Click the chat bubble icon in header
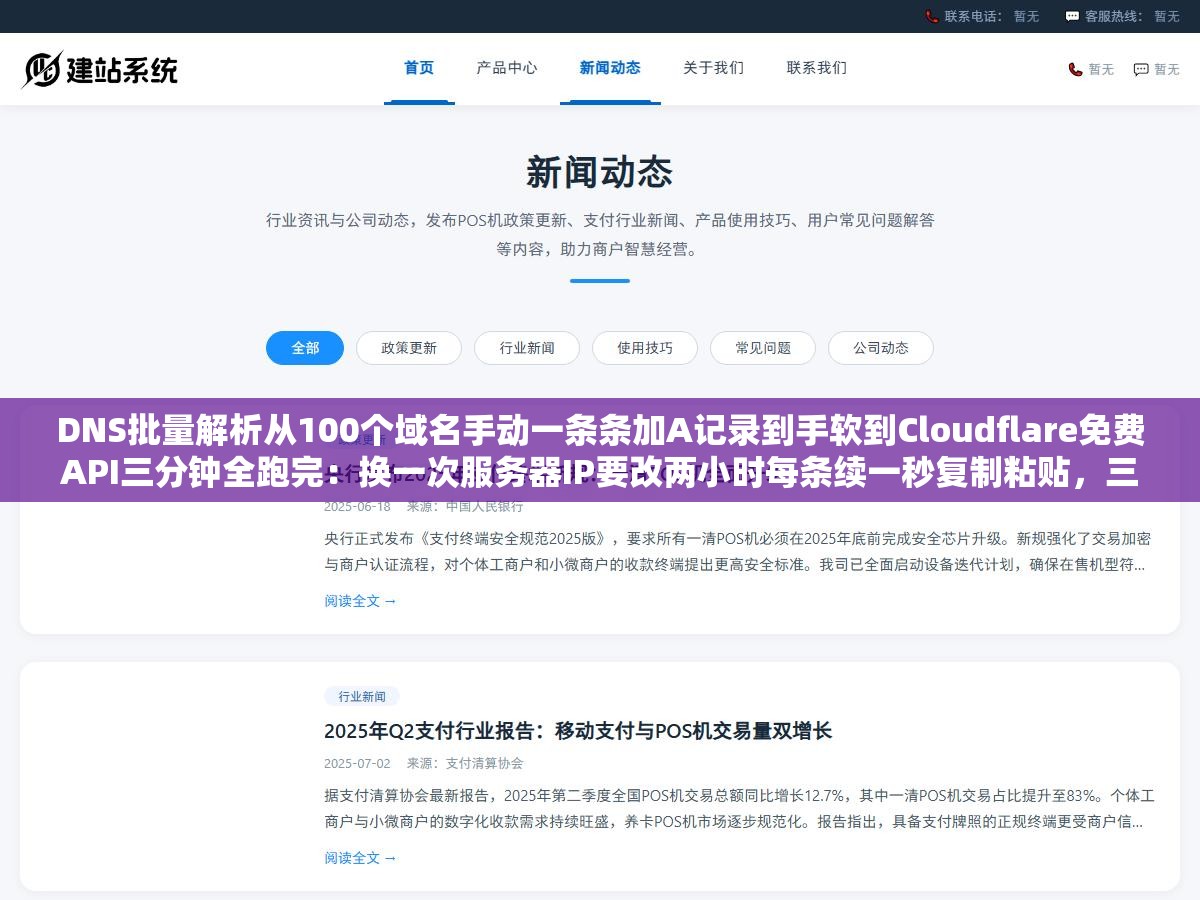This screenshot has height=900, width=1200. [x=1141, y=69]
